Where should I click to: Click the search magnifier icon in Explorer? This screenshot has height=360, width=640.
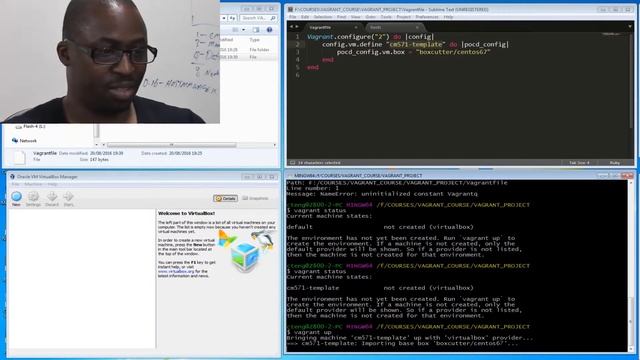(x=273, y=18)
